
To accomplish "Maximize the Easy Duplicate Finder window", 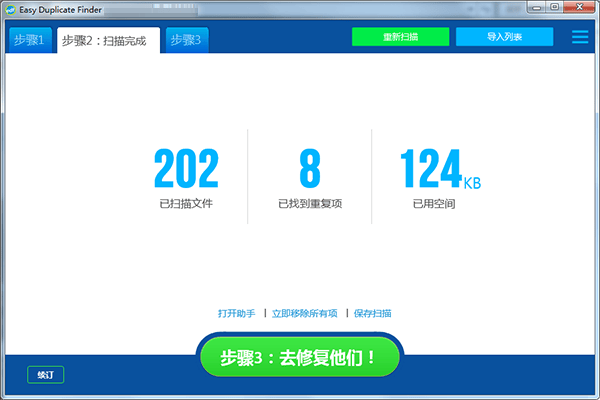I will point(554,8).
